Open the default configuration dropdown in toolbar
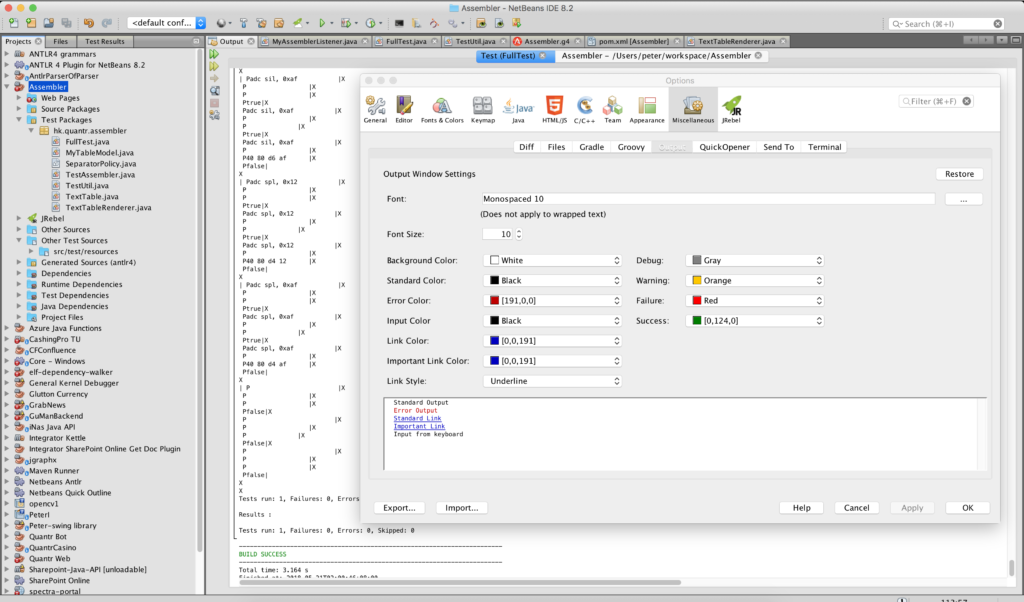Viewport: 1024px width, 602px height. pos(167,23)
